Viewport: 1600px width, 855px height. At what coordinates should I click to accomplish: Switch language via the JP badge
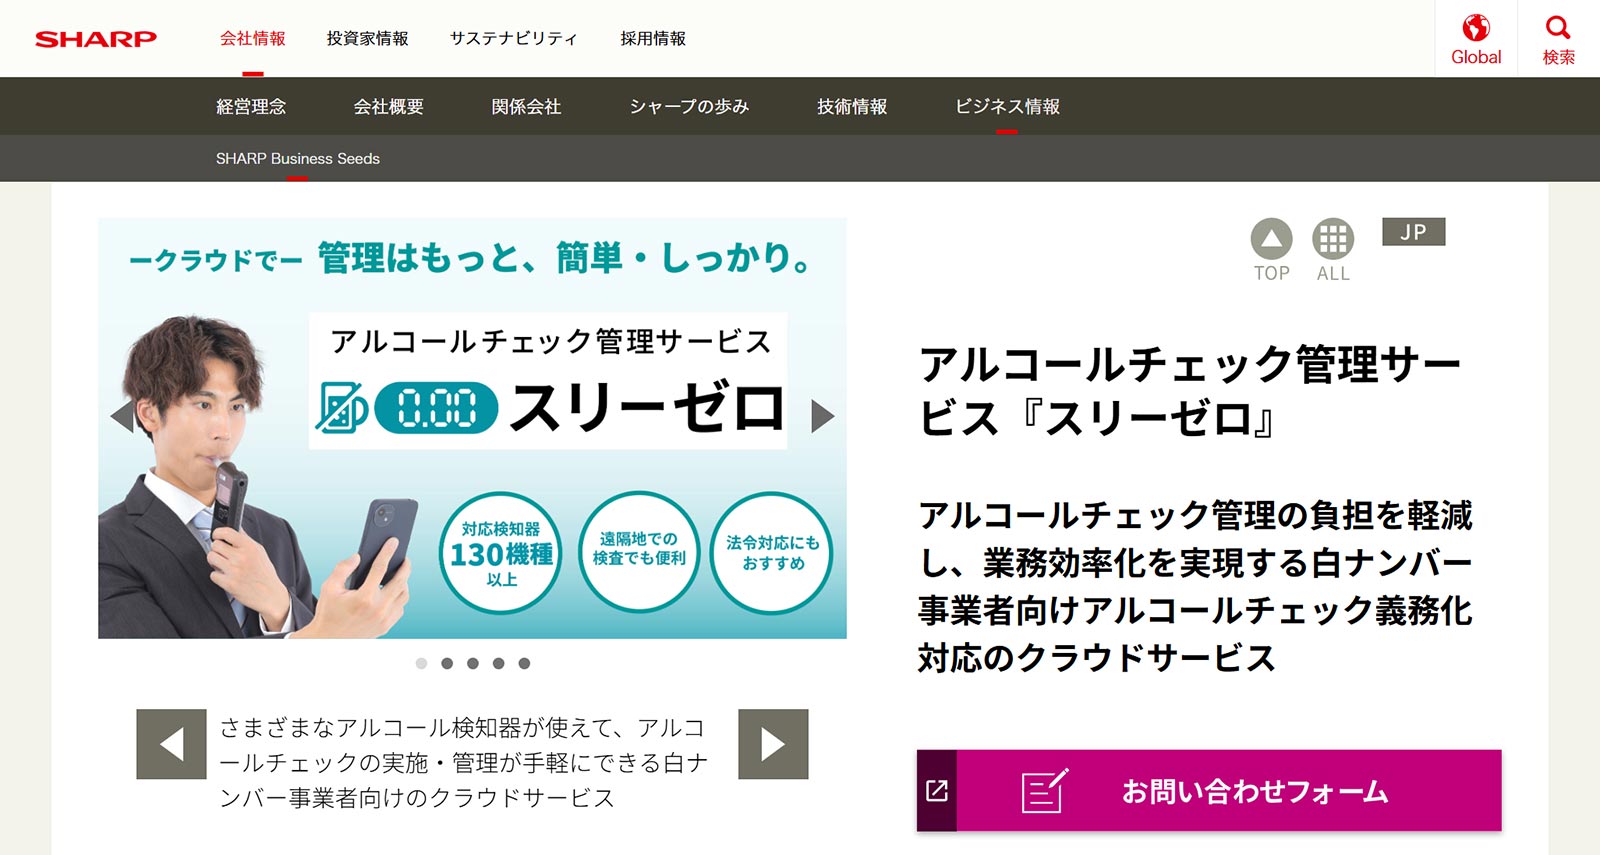click(1413, 232)
